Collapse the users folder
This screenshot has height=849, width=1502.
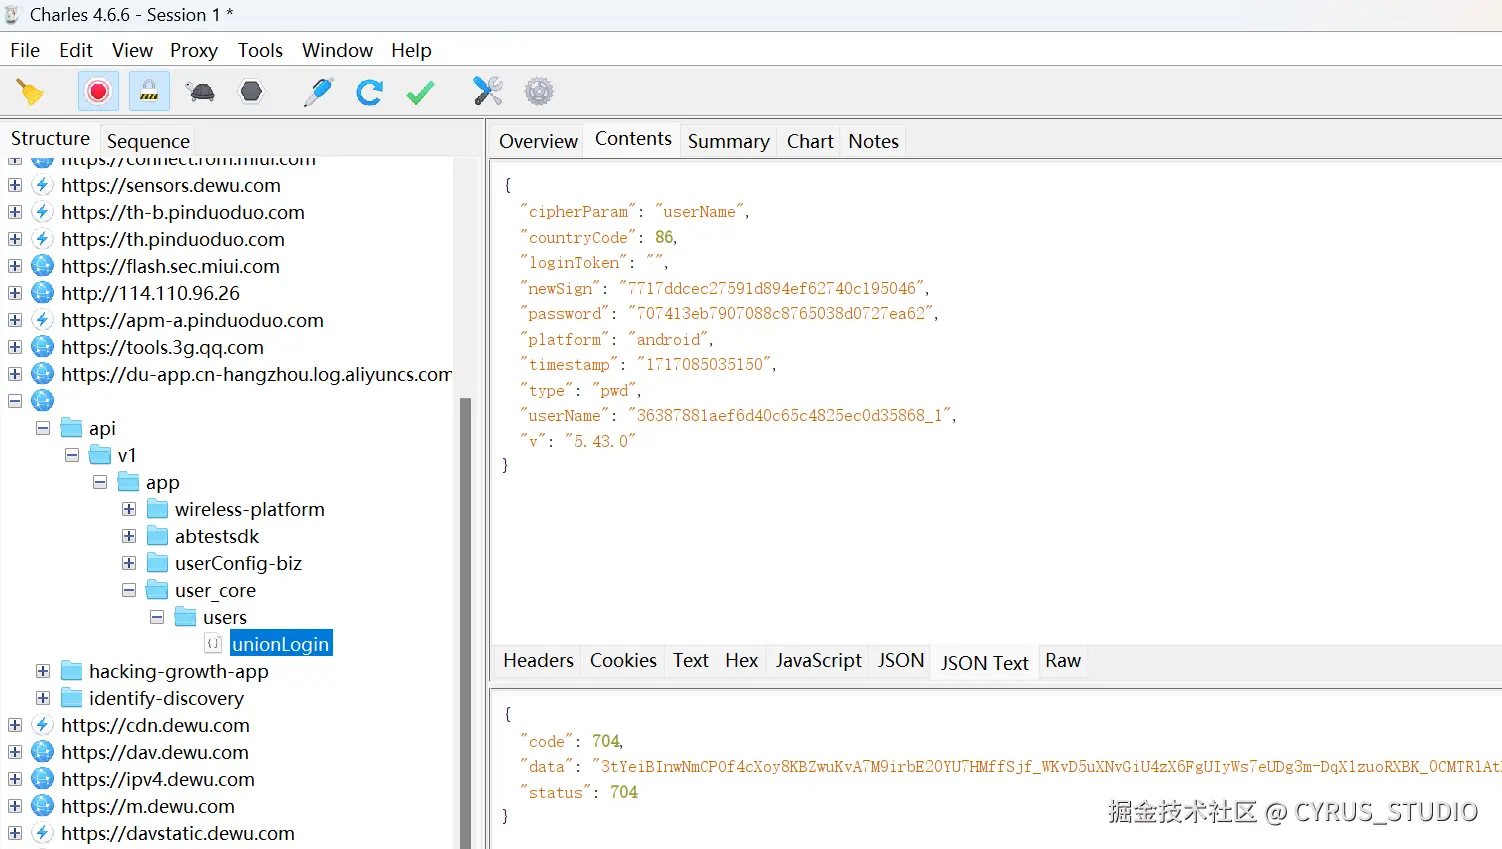pyautogui.click(x=157, y=617)
